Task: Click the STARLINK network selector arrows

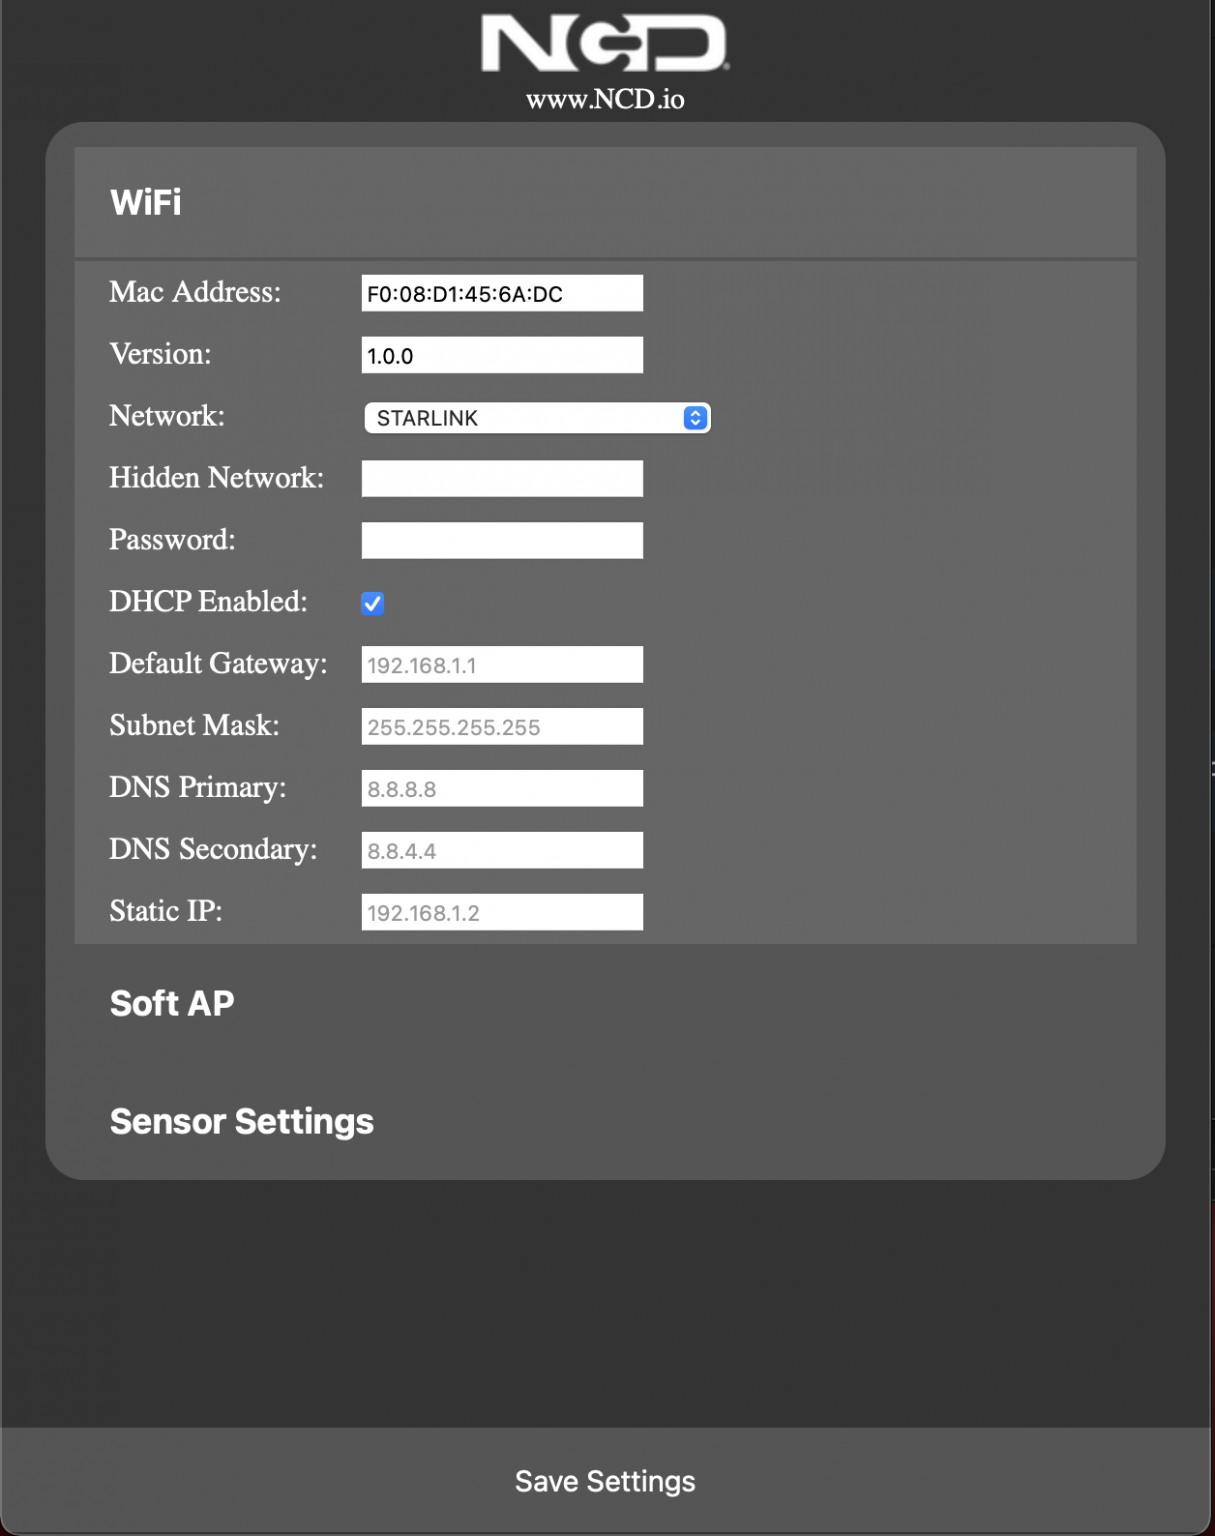Action: coord(694,417)
